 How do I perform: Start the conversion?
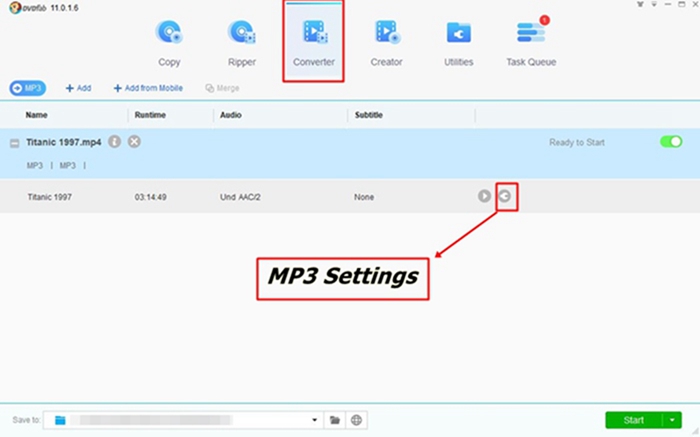click(x=633, y=421)
